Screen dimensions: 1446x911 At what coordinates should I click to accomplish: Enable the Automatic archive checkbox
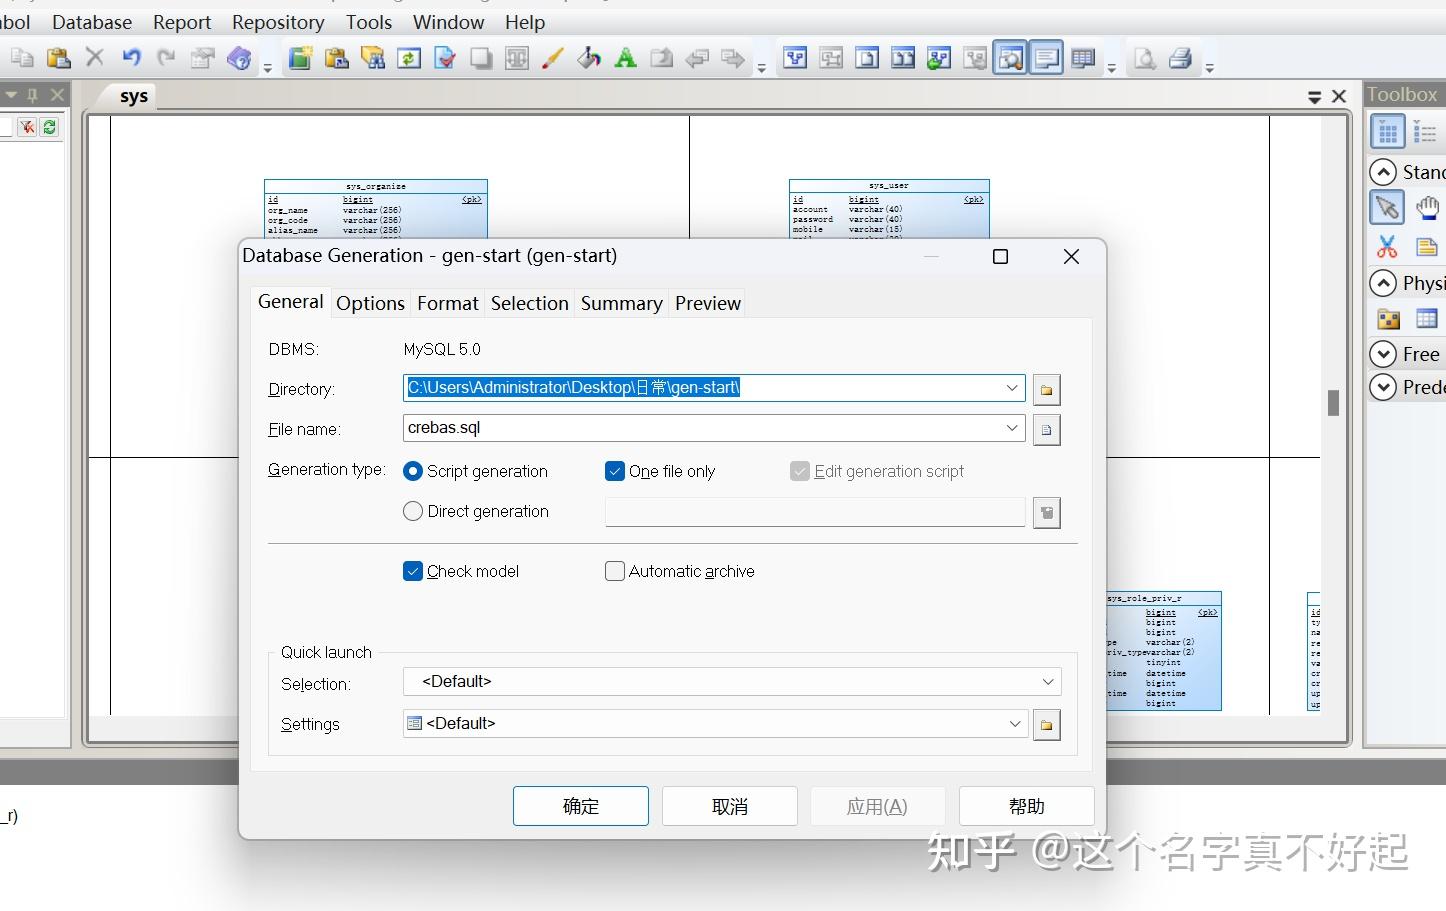pos(615,571)
